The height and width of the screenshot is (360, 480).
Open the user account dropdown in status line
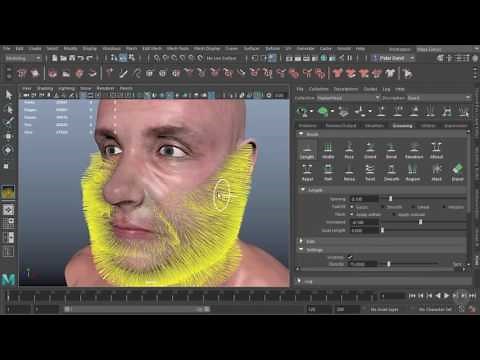394,58
